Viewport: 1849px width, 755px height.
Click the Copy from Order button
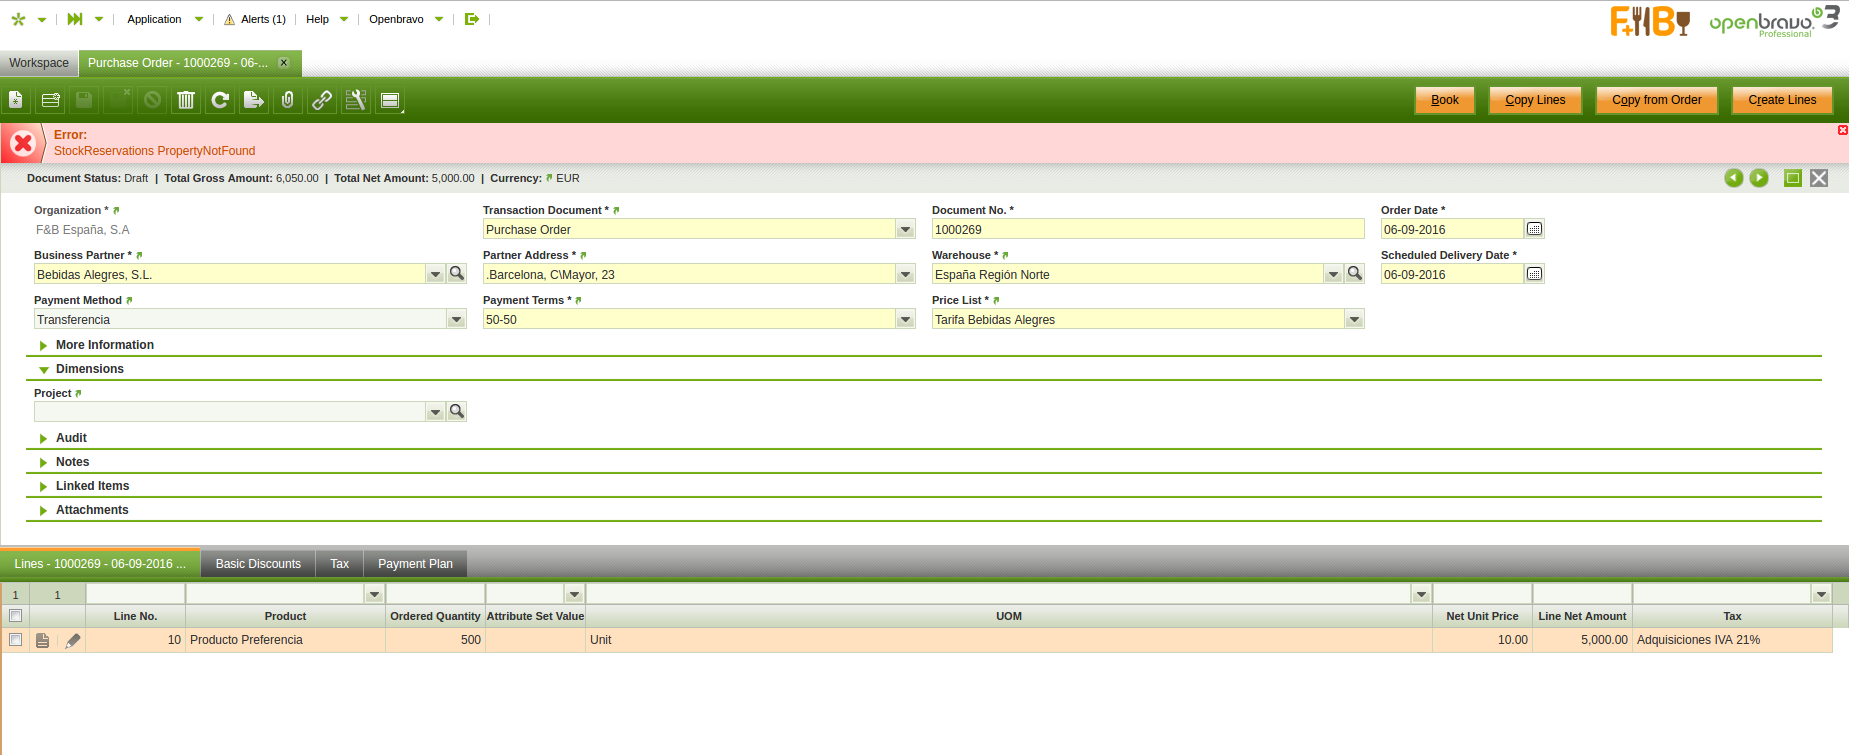tap(1656, 100)
